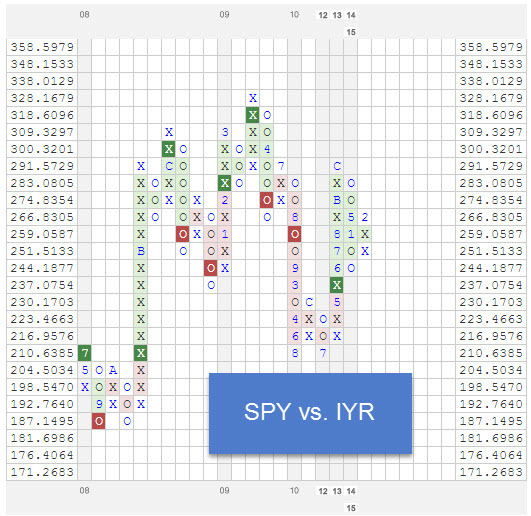This screenshot has height=516, width=531.
Task: Click the SPY vs. IYR title box
Action: click(310, 413)
